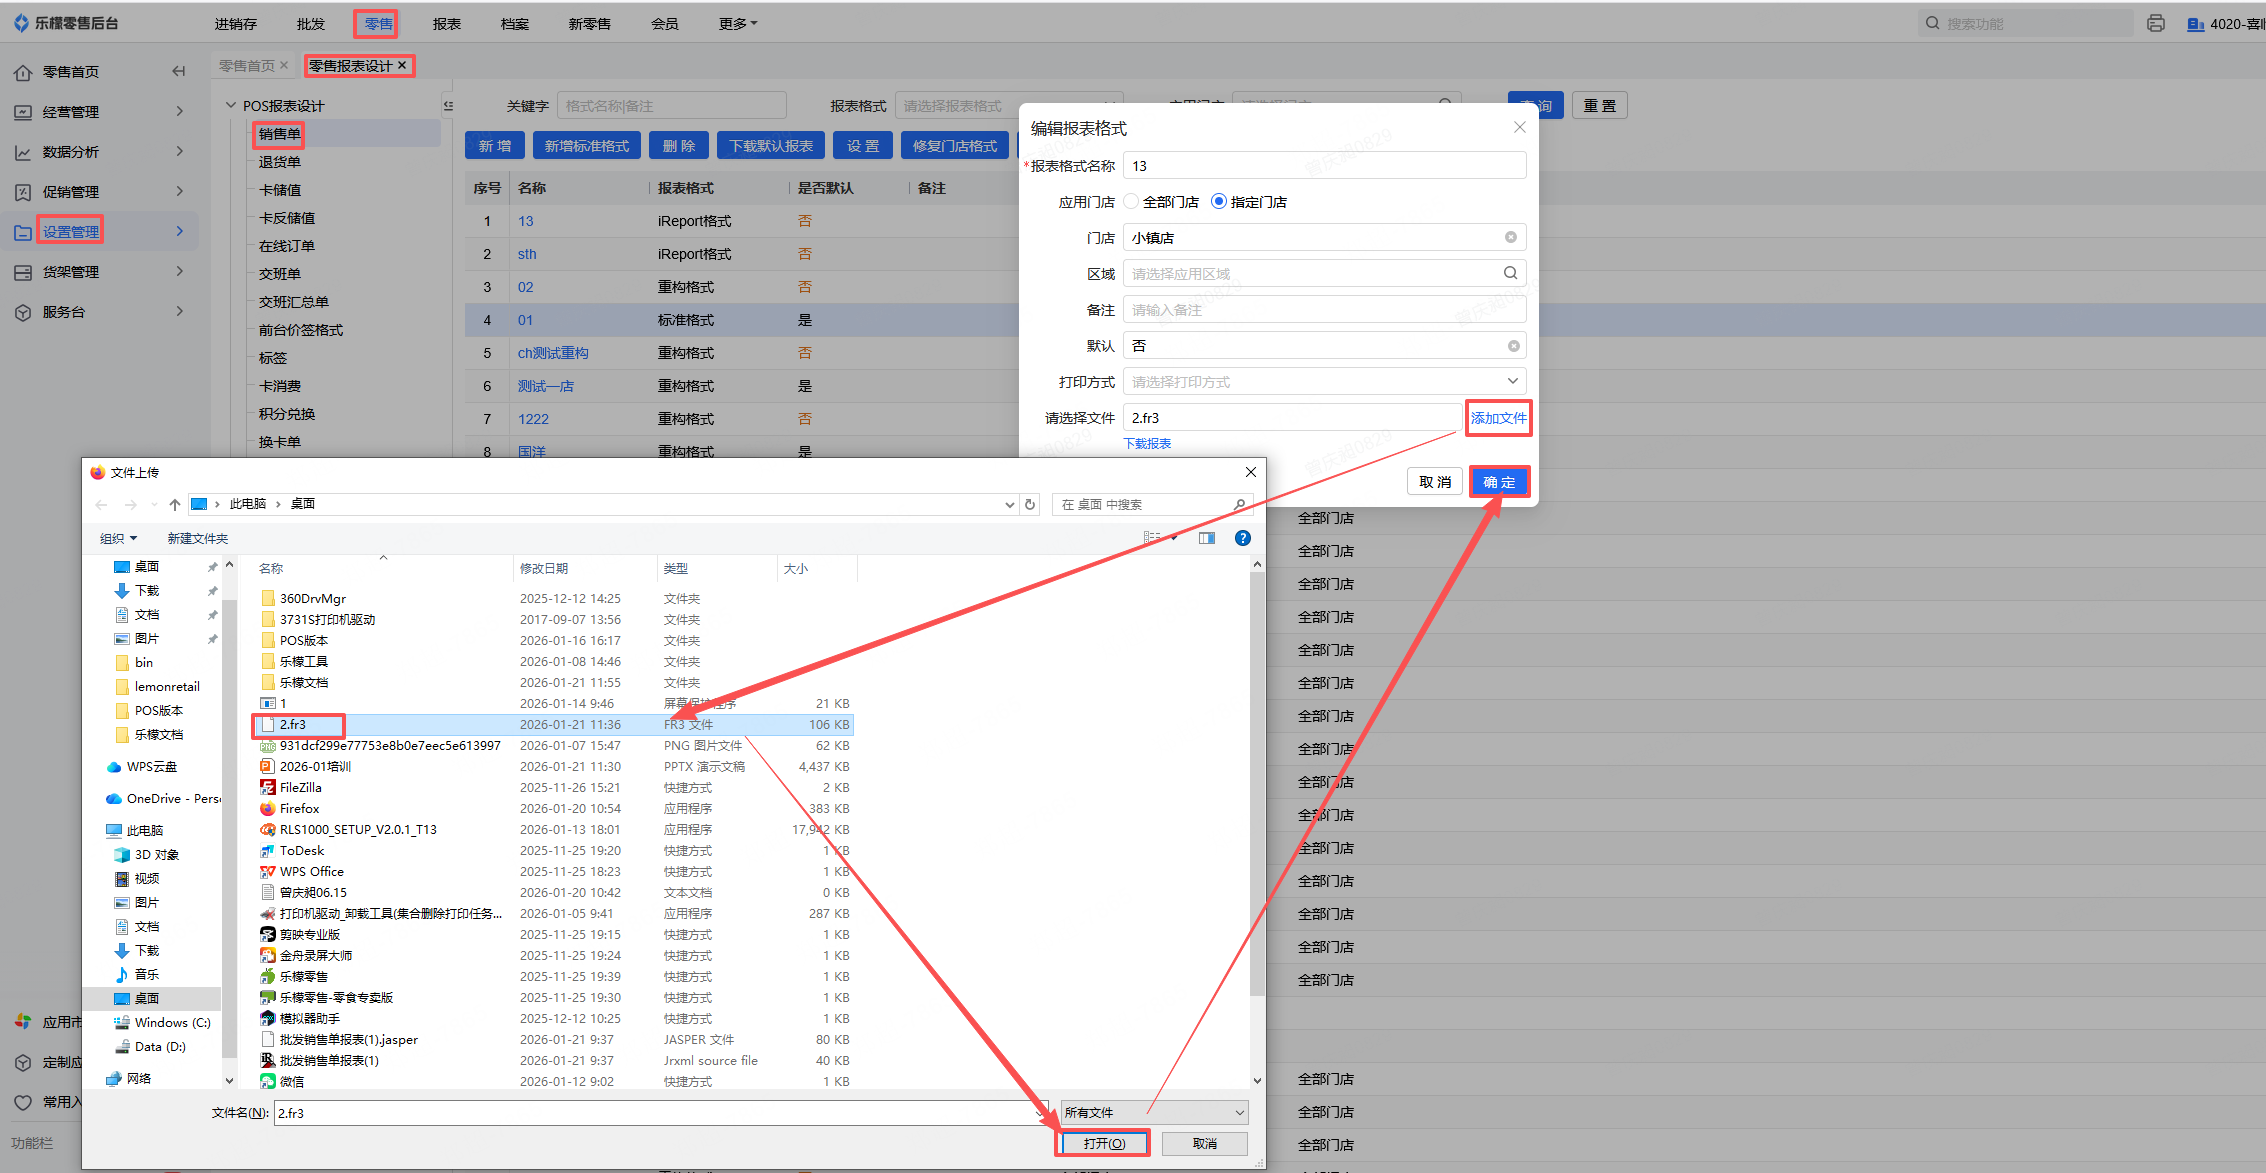The image size is (2266, 1173).
Task: Click the 打开(O) button
Action: point(1103,1143)
